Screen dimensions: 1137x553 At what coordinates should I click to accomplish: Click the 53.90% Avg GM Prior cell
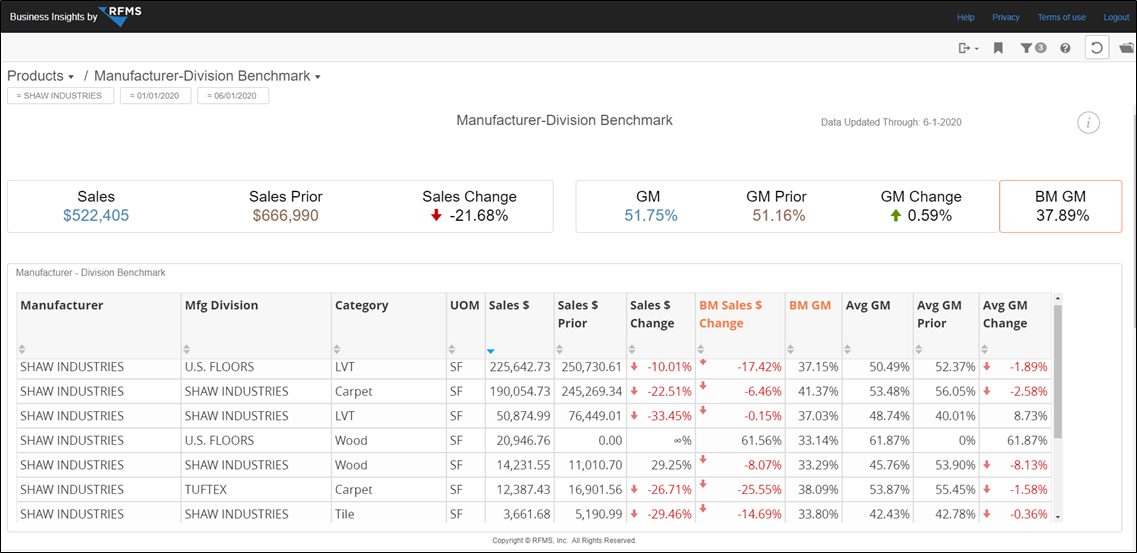coord(946,465)
